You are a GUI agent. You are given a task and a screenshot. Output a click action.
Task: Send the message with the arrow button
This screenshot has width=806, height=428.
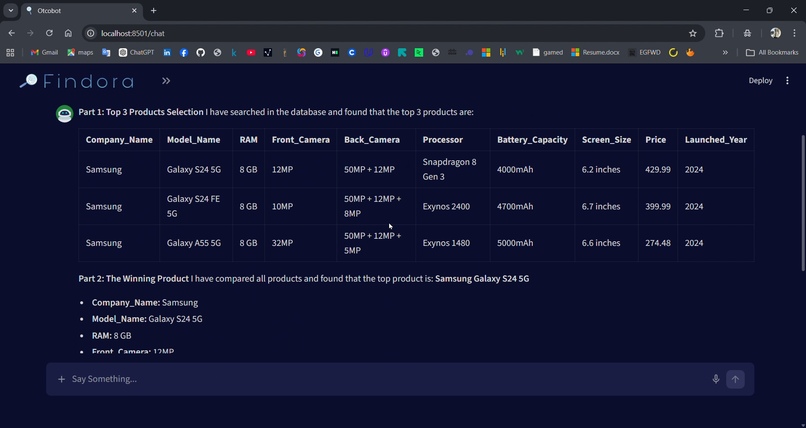(x=735, y=379)
